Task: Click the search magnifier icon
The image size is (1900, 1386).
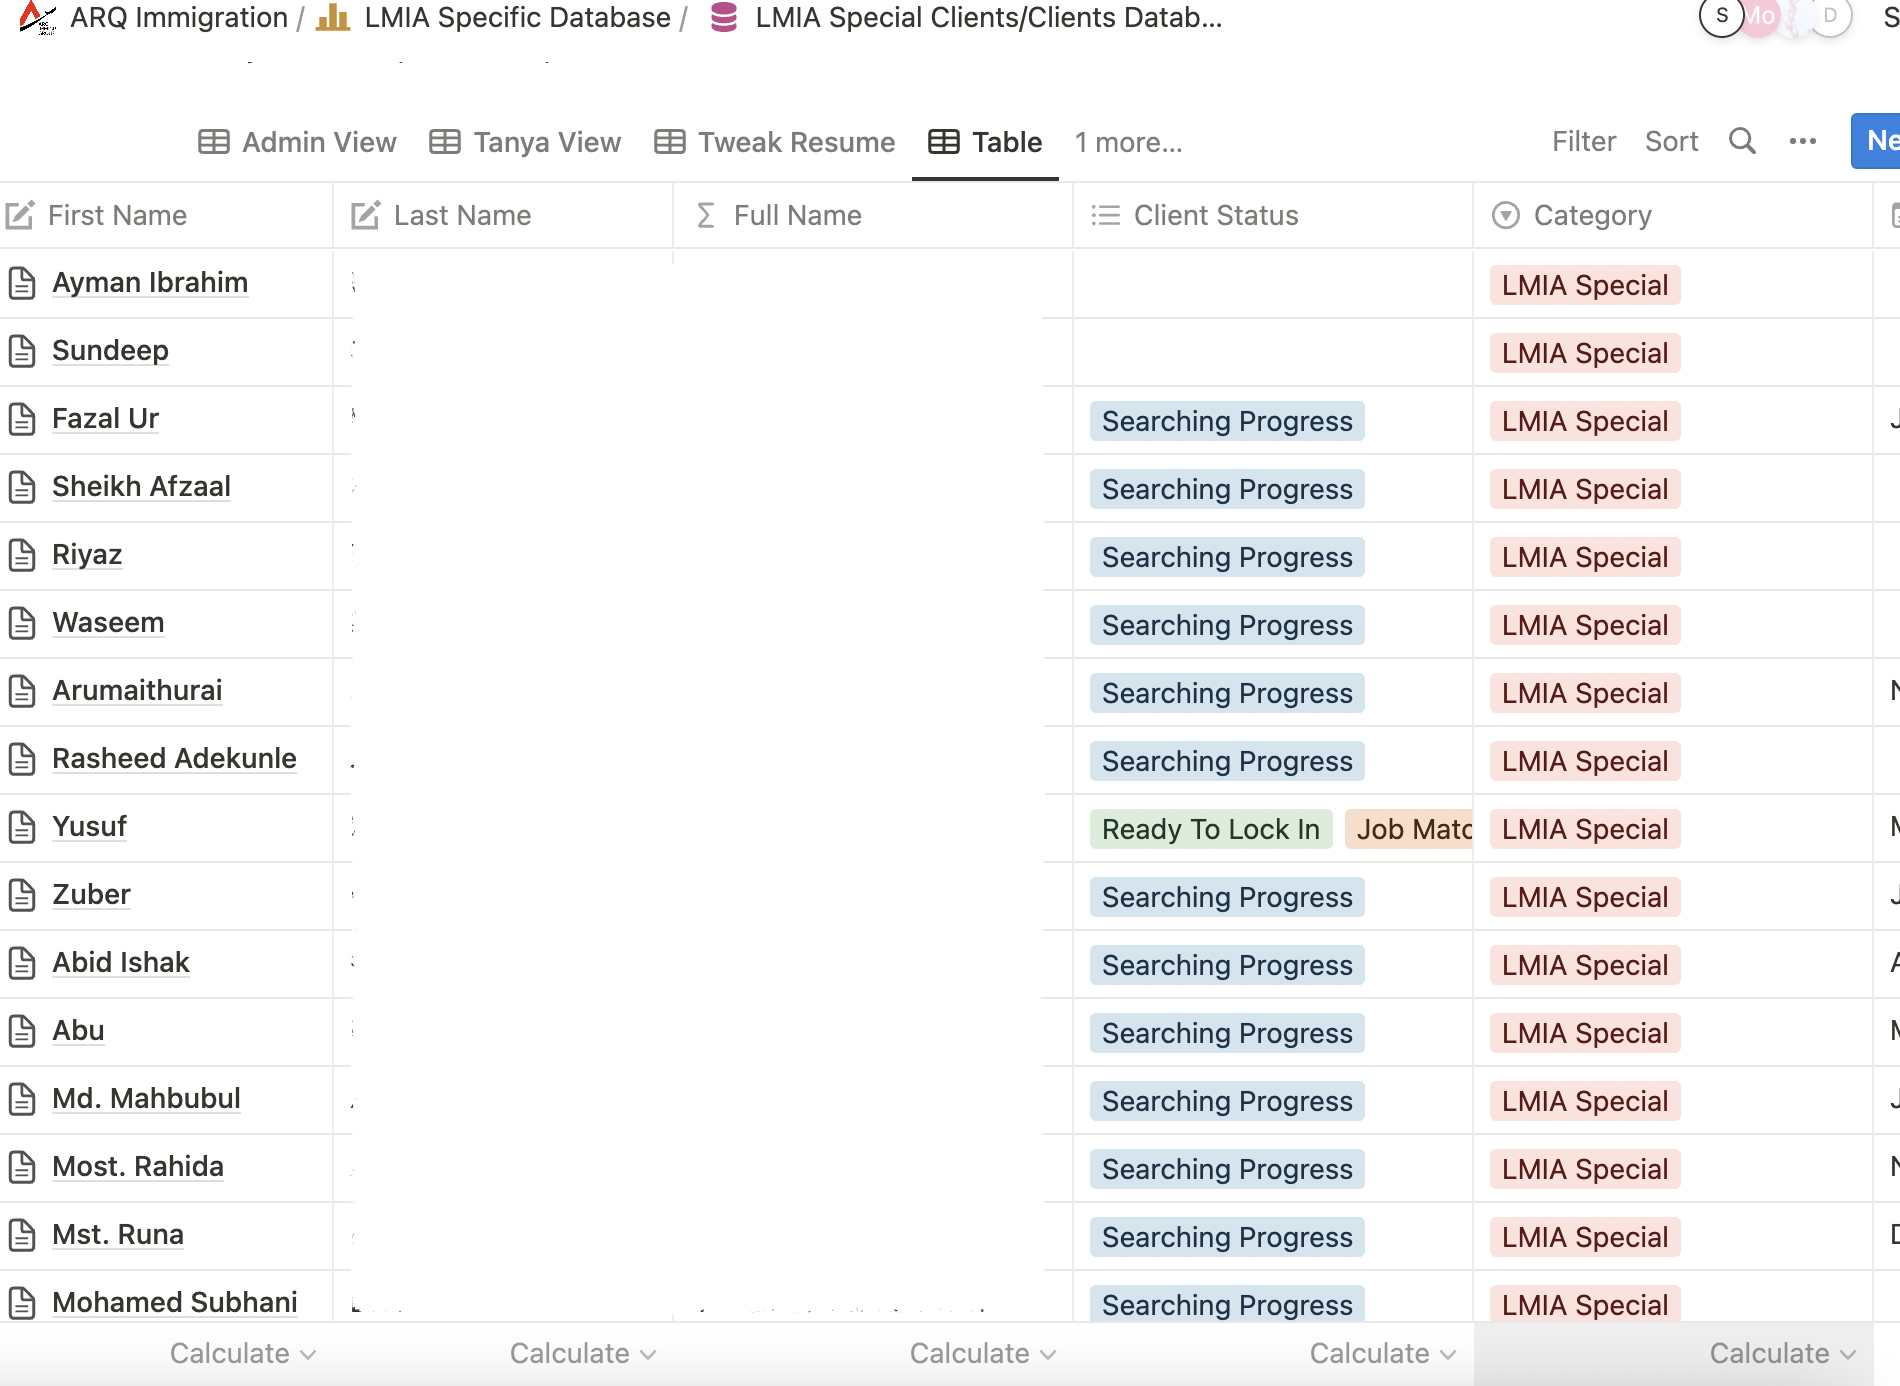Action: click(1742, 141)
